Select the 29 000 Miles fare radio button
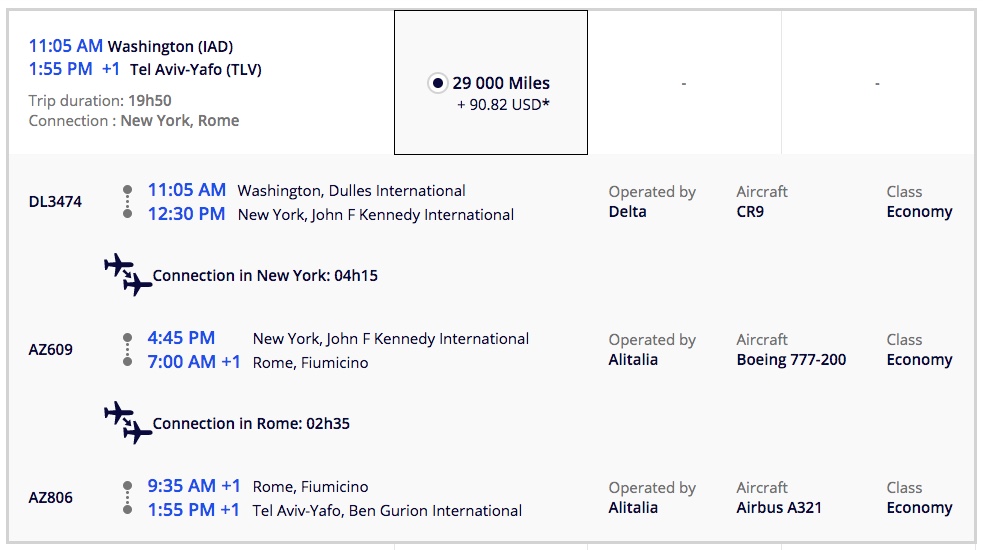The height and width of the screenshot is (550, 983). pos(437,84)
